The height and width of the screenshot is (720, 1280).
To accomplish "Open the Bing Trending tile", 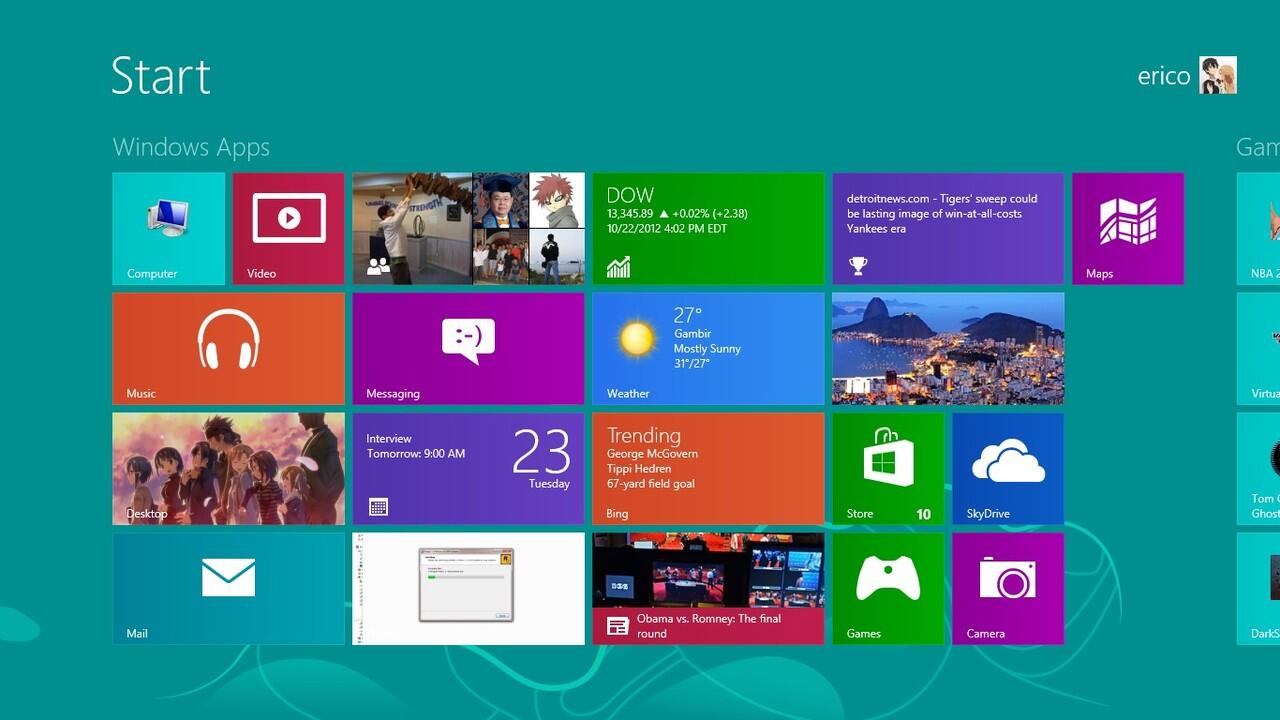I will (708, 468).
